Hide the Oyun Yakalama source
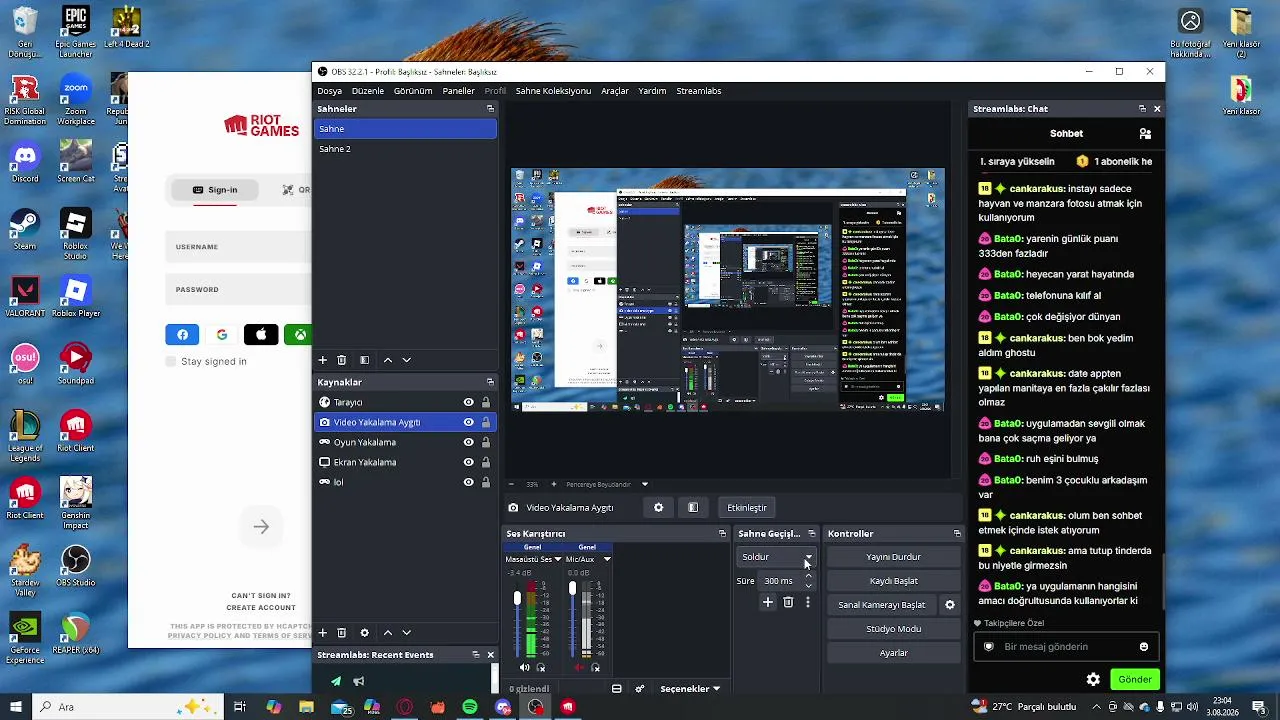1280x720 pixels. pos(468,442)
